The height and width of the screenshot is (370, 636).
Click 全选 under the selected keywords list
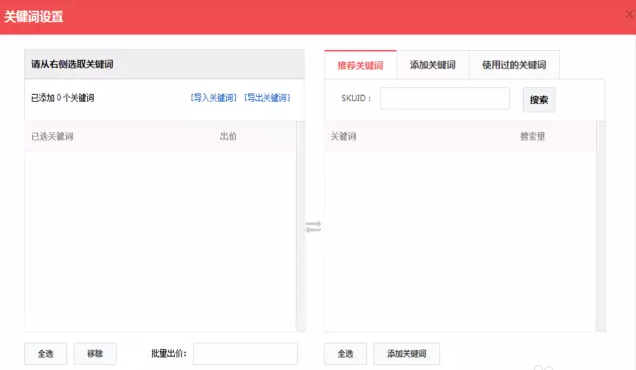pos(45,354)
